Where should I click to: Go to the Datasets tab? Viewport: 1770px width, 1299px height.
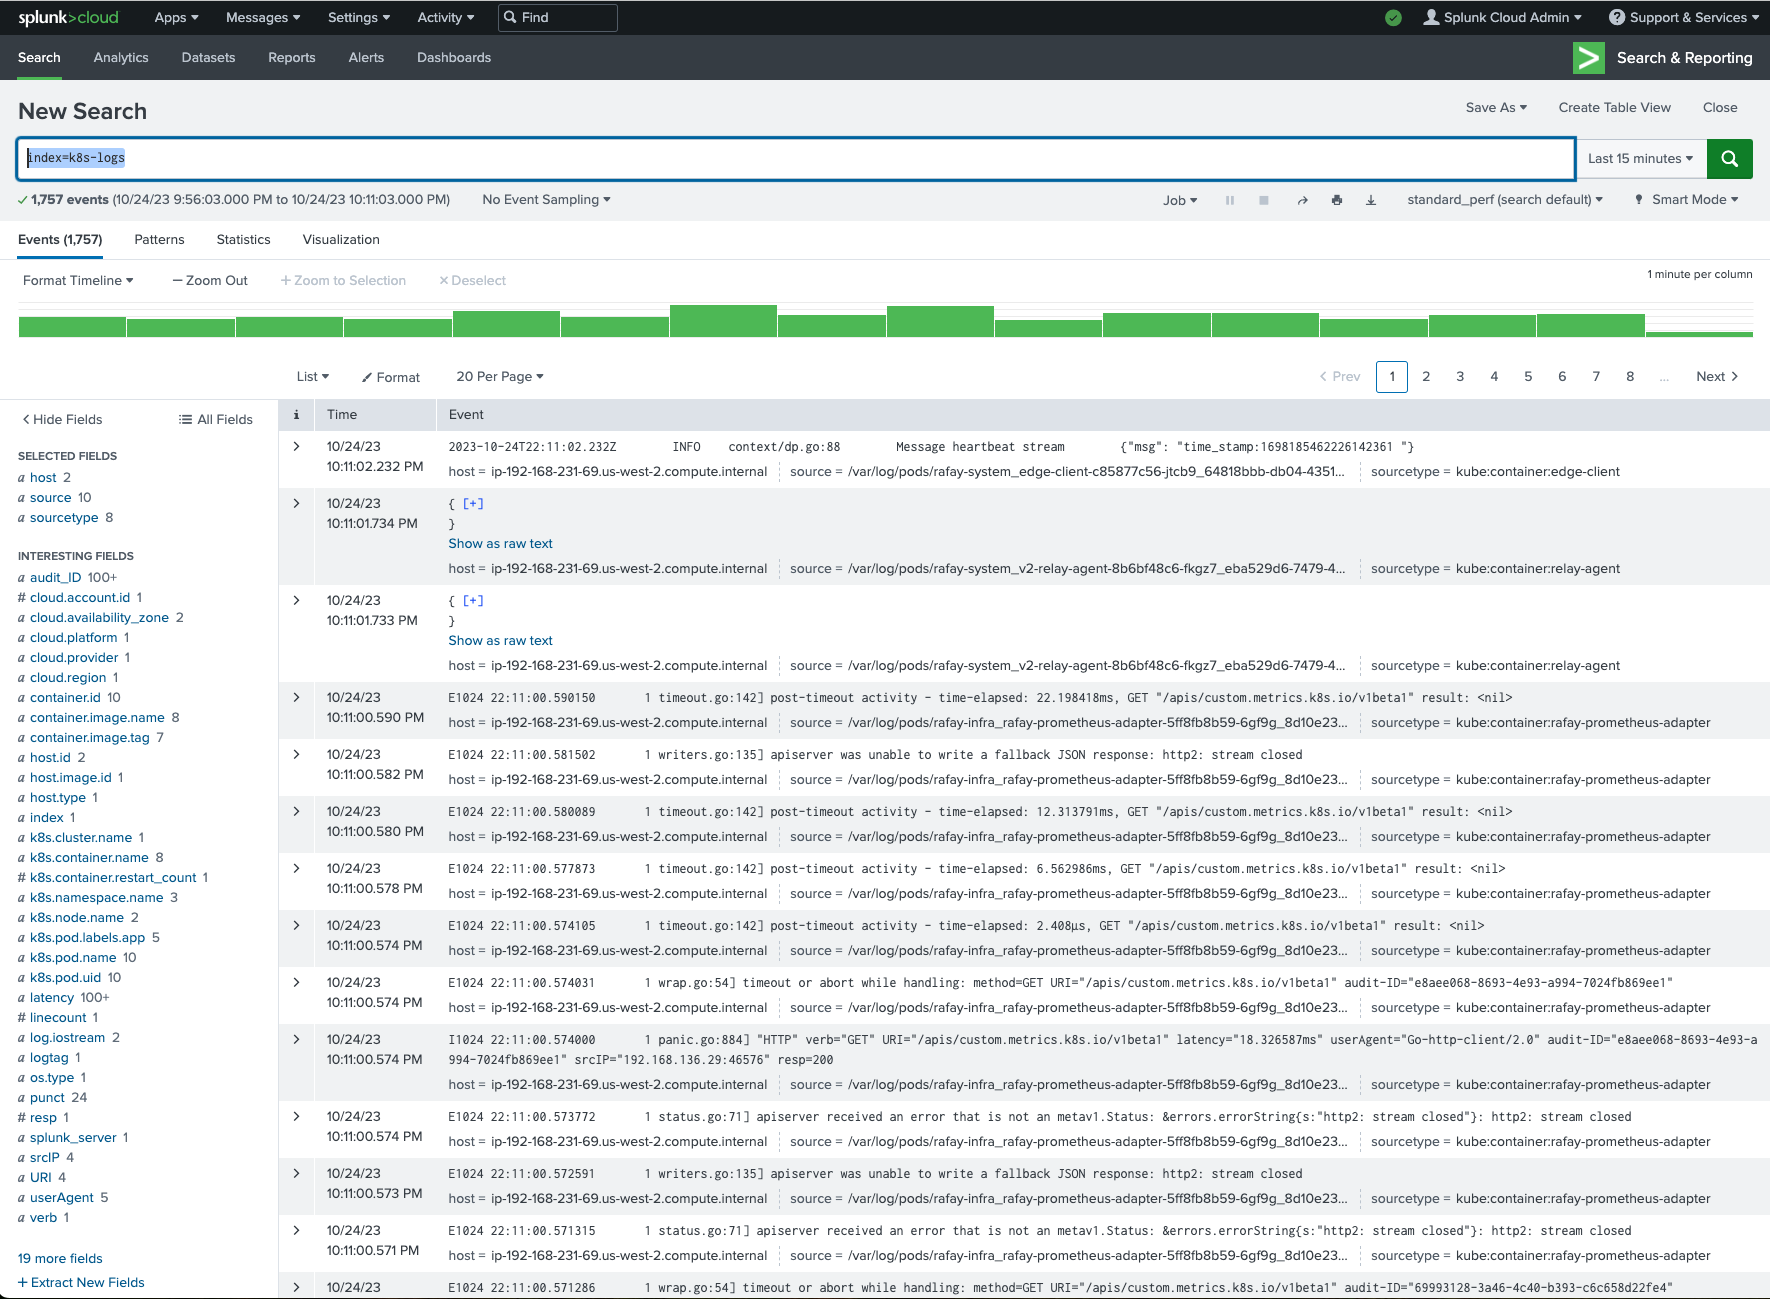[x=208, y=57]
